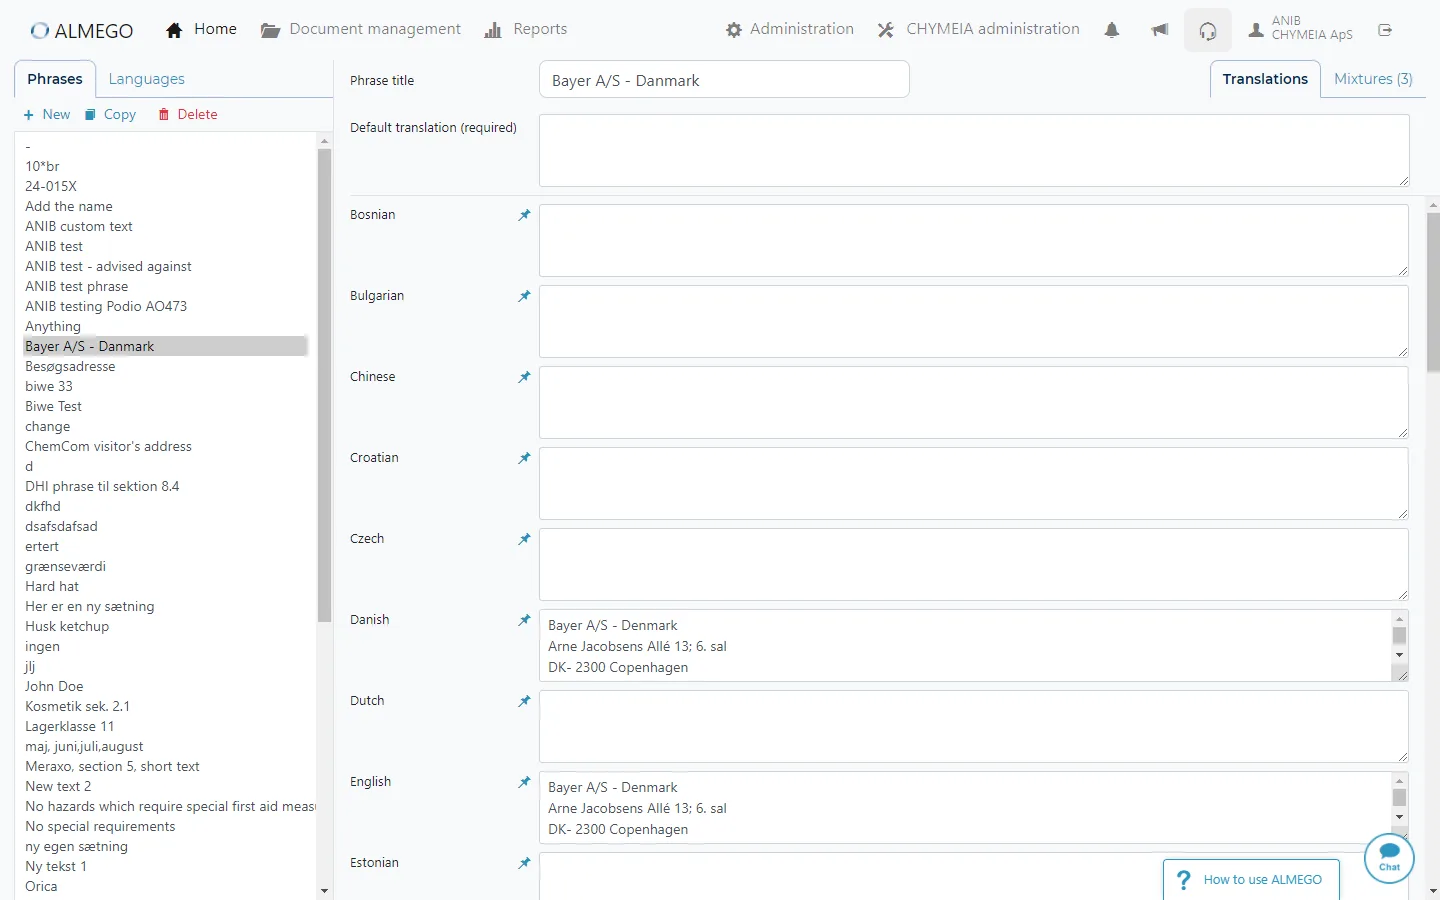Click the ALMEGO logo
This screenshot has width=1440, height=900.
pos(82,30)
